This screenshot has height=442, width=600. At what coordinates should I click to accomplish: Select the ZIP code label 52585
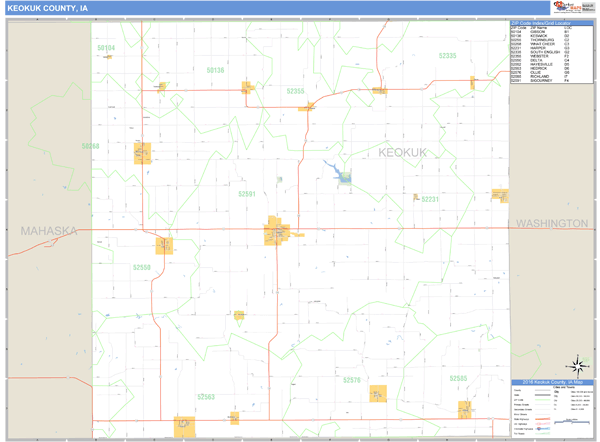pos(458,378)
